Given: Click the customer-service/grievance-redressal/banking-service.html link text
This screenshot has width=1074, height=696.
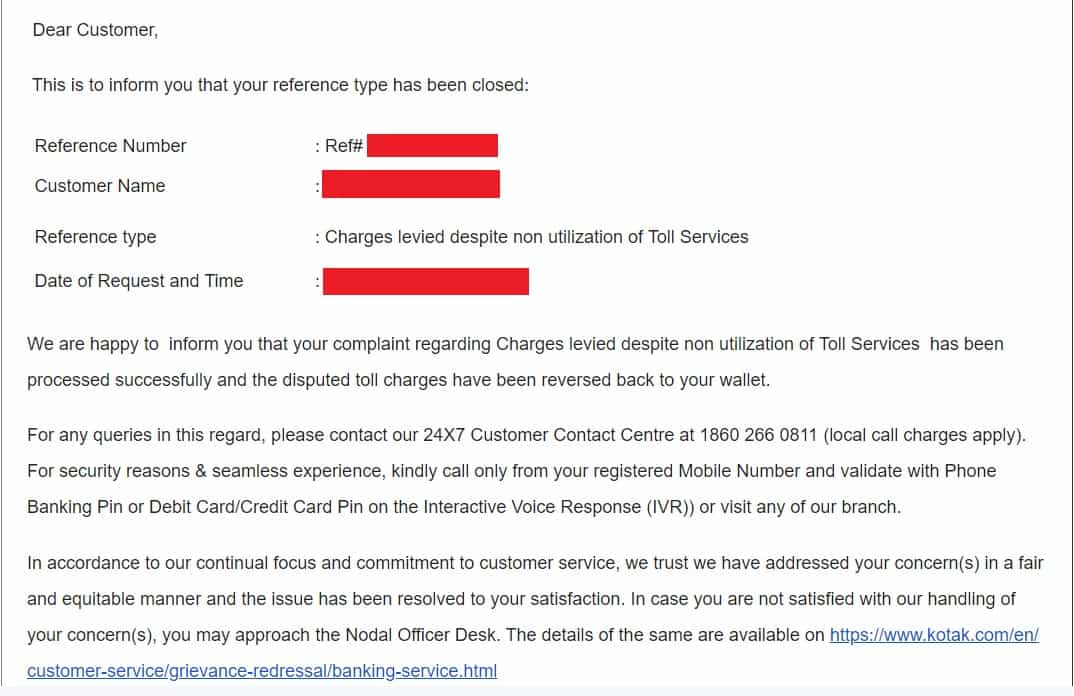Looking at the screenshot, I should point(262,671).
